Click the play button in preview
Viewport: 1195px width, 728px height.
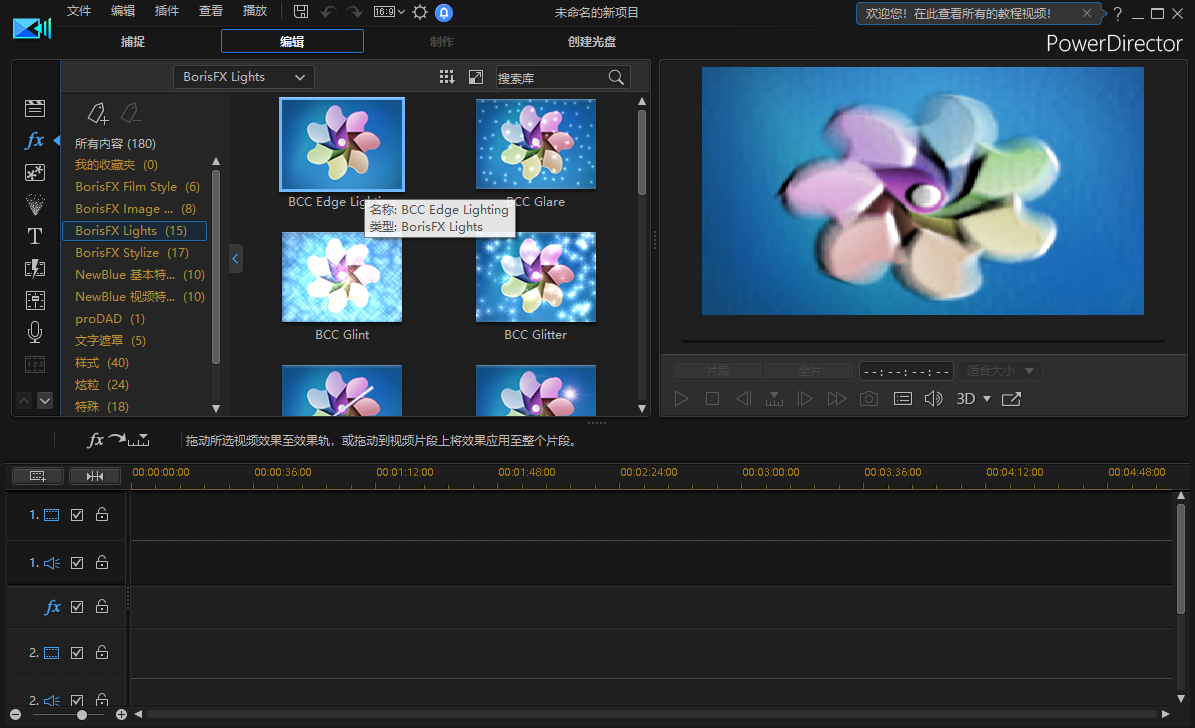point(681,399)
